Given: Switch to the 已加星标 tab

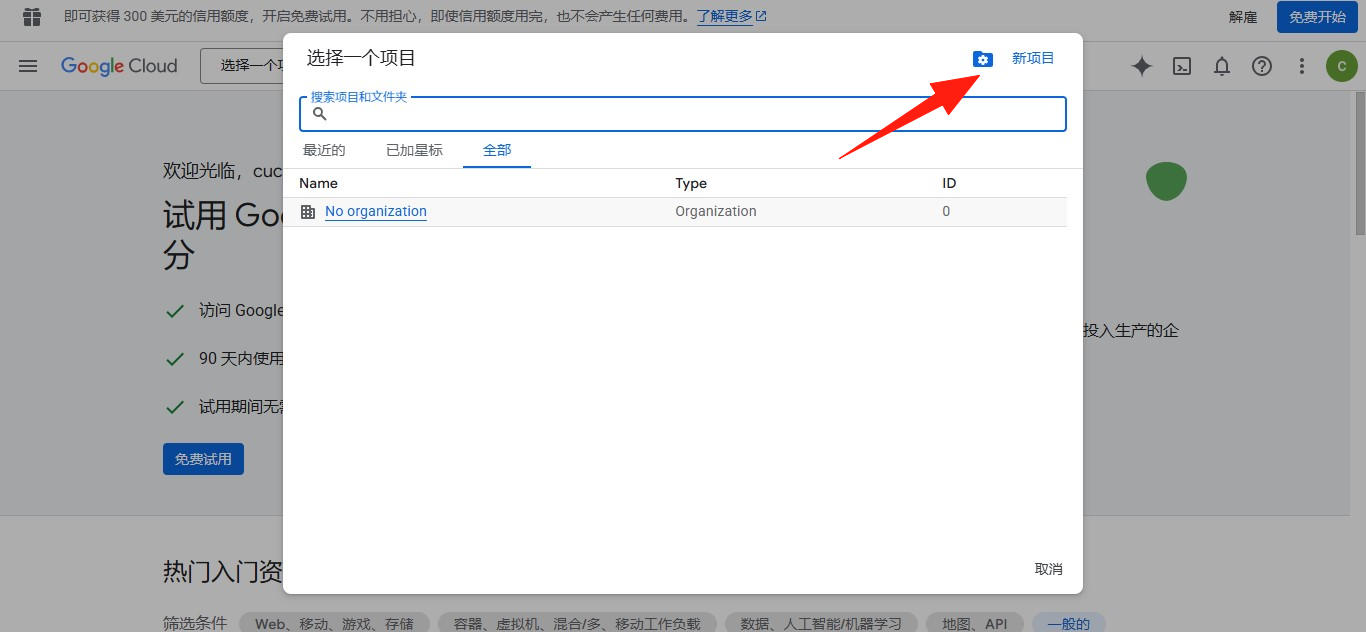Looking at the screenshot, I should [x=414, y=150].
